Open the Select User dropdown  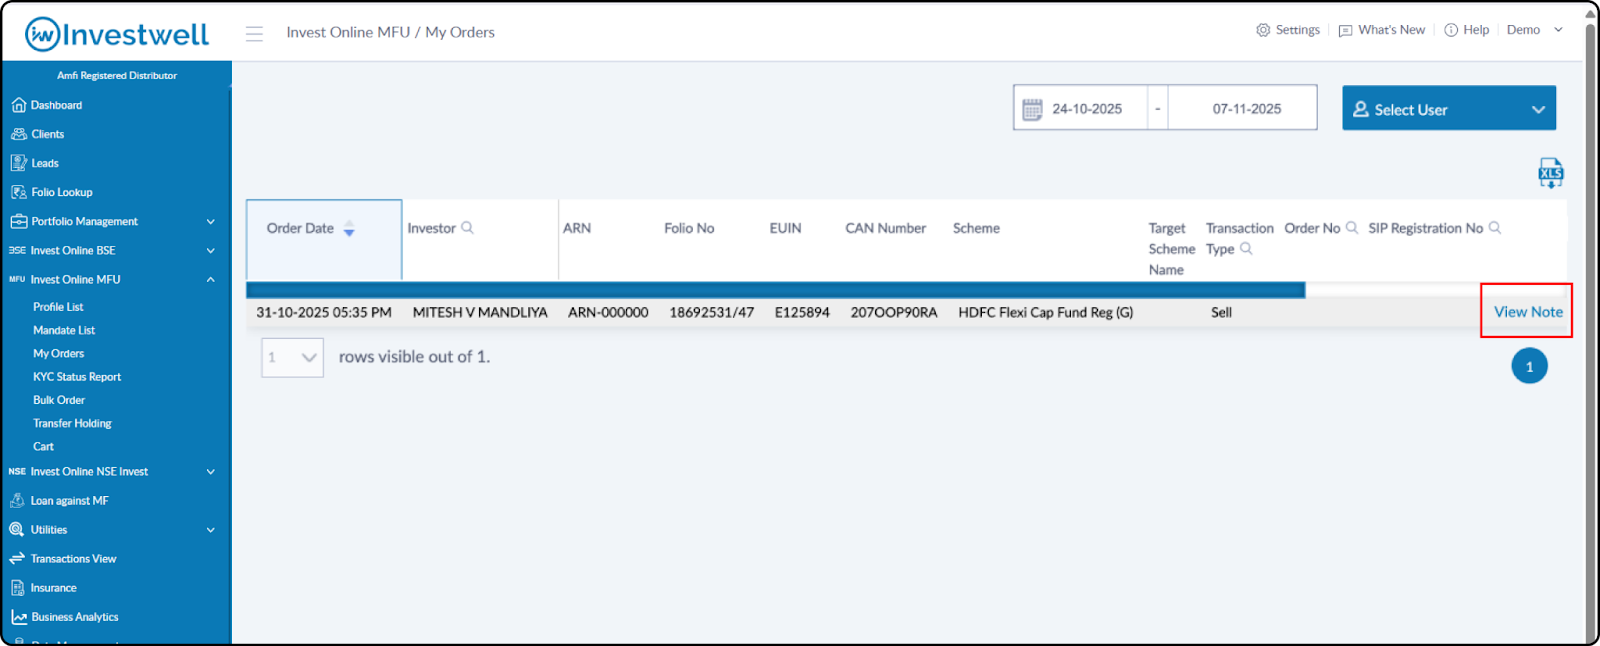point(1449,108)
